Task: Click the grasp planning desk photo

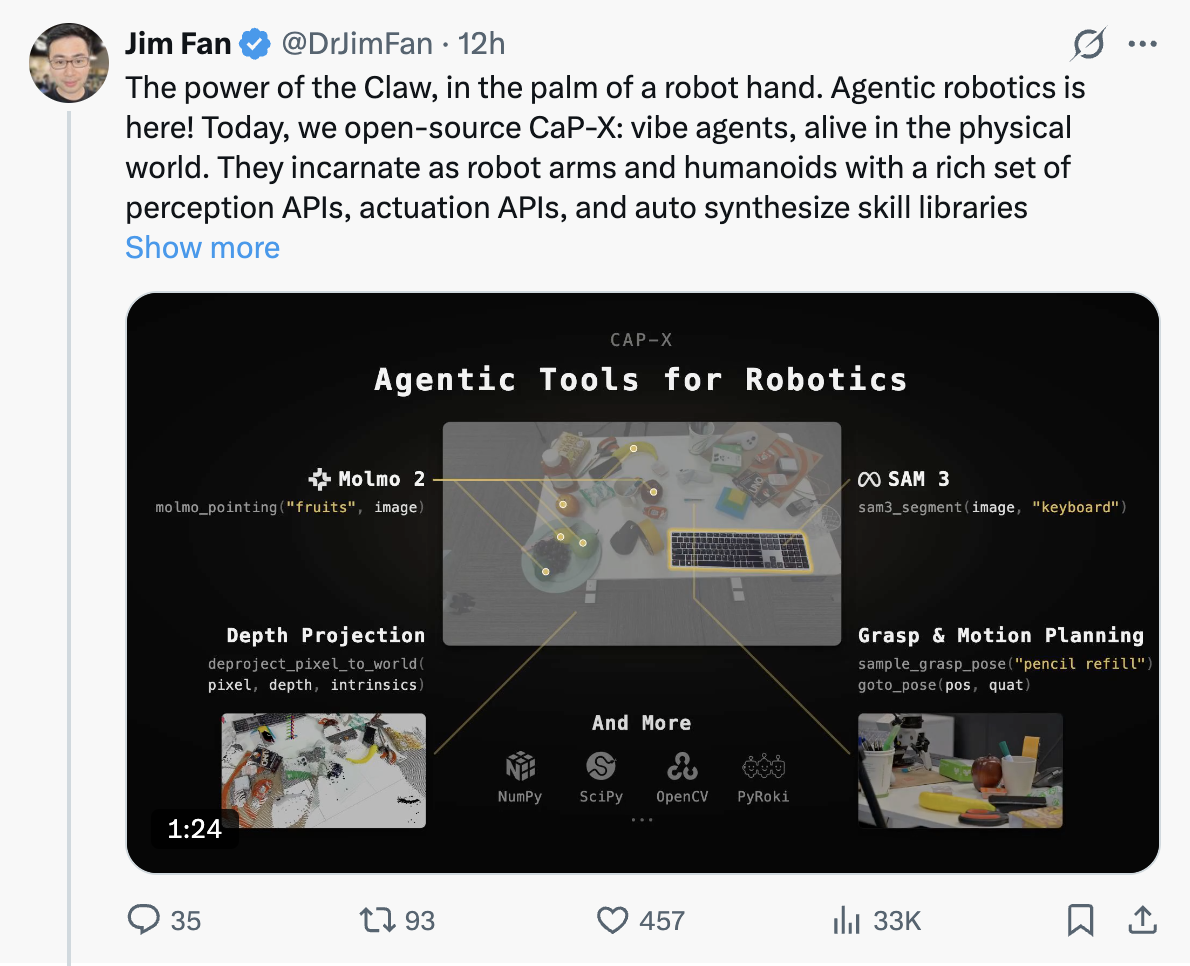Action: pos(960,769)
